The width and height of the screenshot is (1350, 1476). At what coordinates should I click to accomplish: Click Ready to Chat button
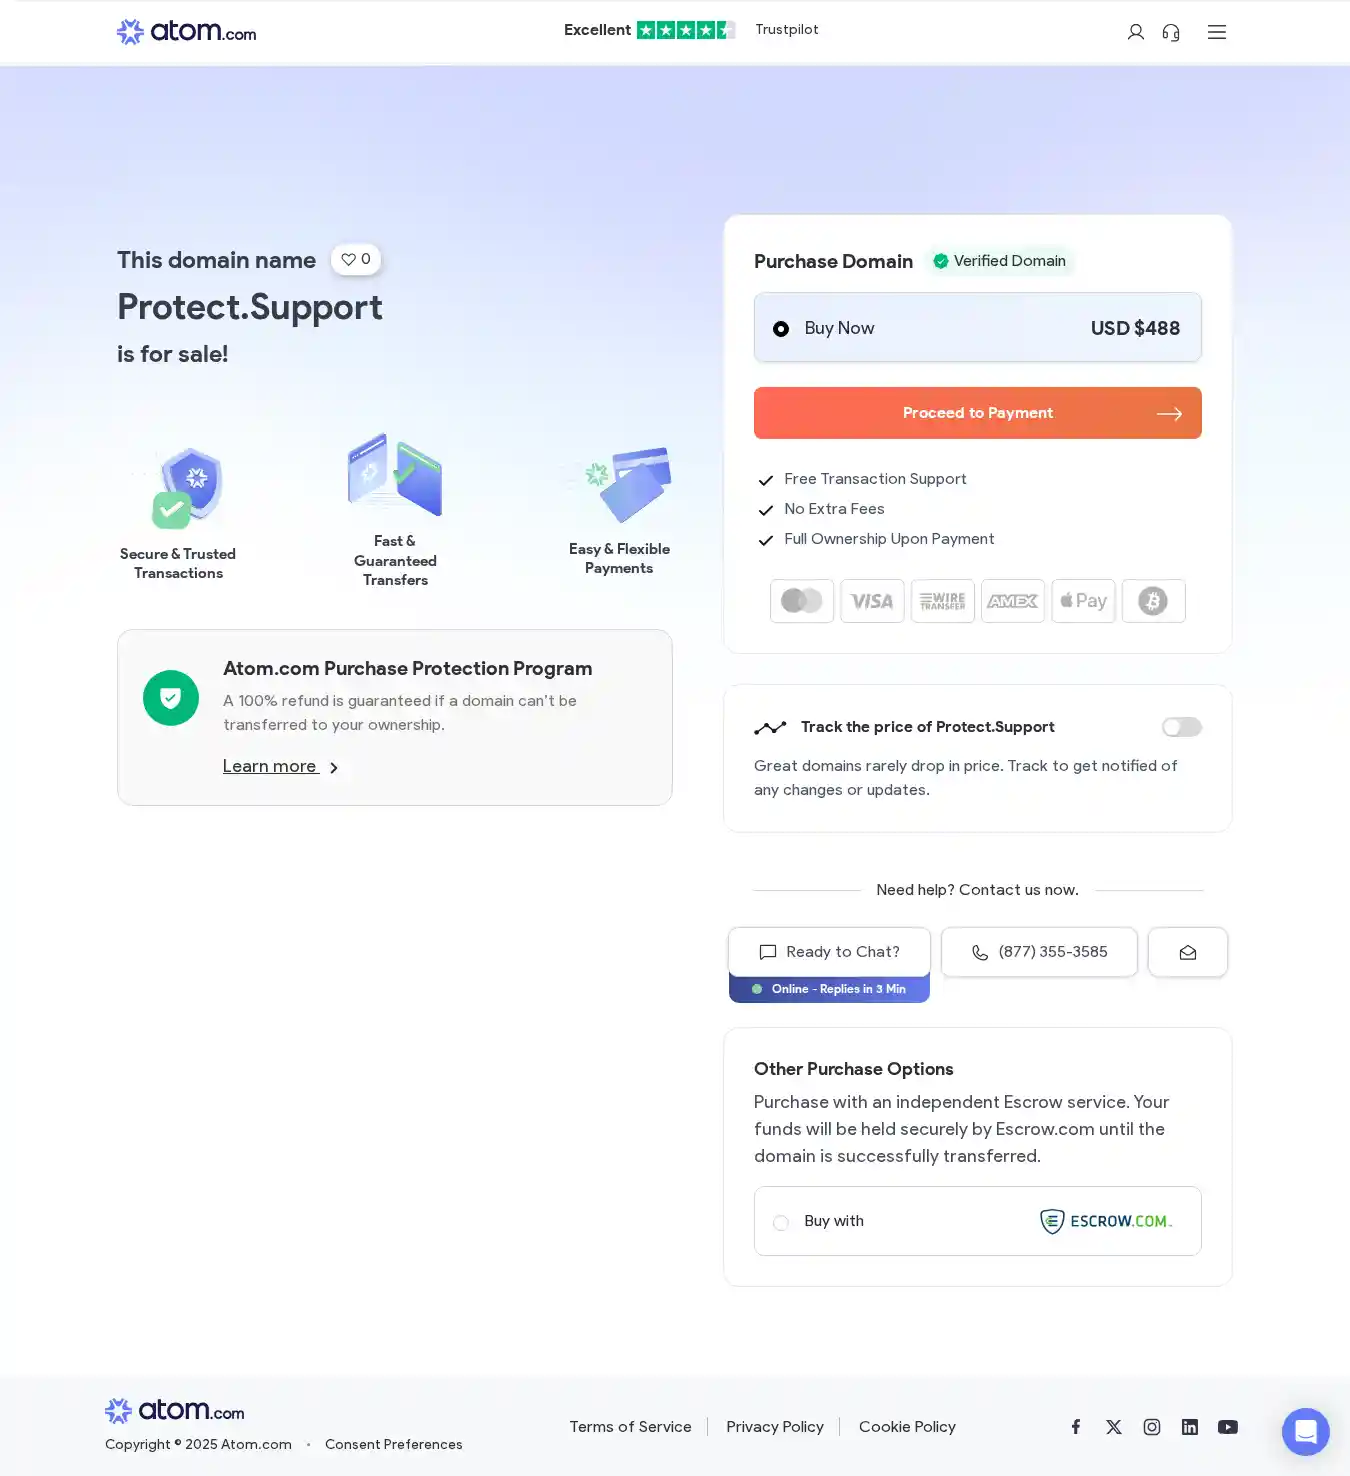pos(830,952)
